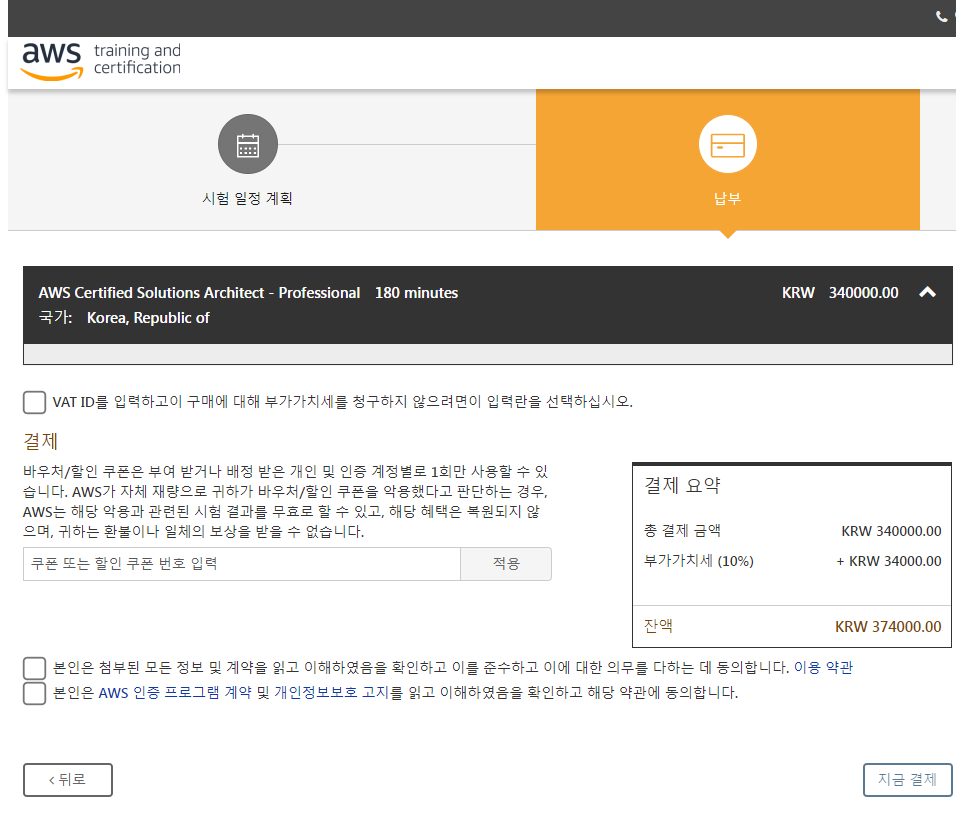956x824 pixels.
Task: Check the agreement checkbox next to 이용 약관
Action: (34, 668)
